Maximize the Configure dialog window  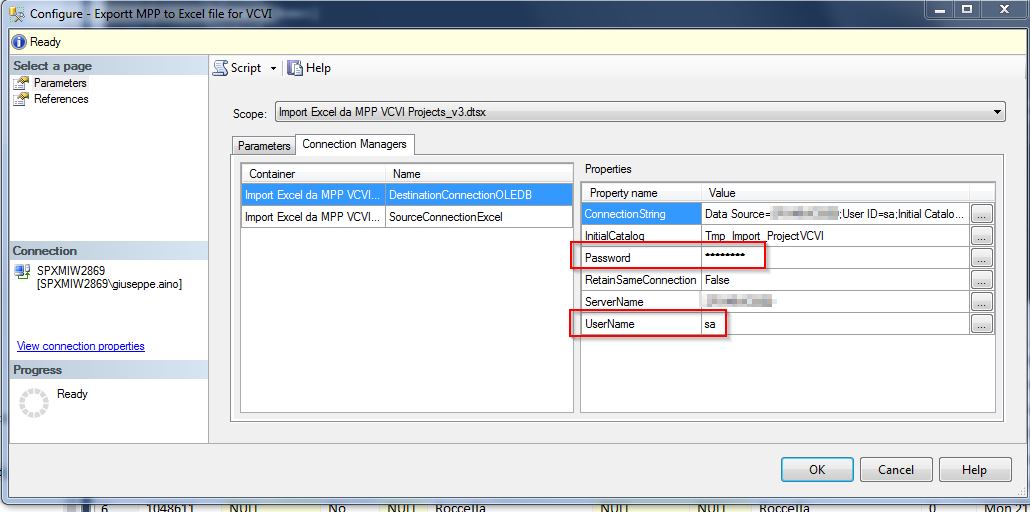coord(967,9)
